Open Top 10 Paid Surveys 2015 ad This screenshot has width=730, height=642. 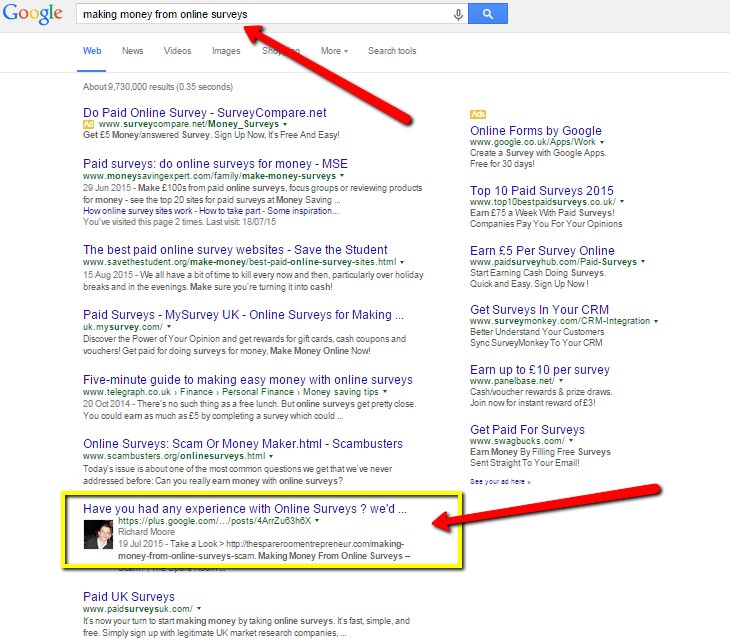pyautogui.click(x=541, y=191)
